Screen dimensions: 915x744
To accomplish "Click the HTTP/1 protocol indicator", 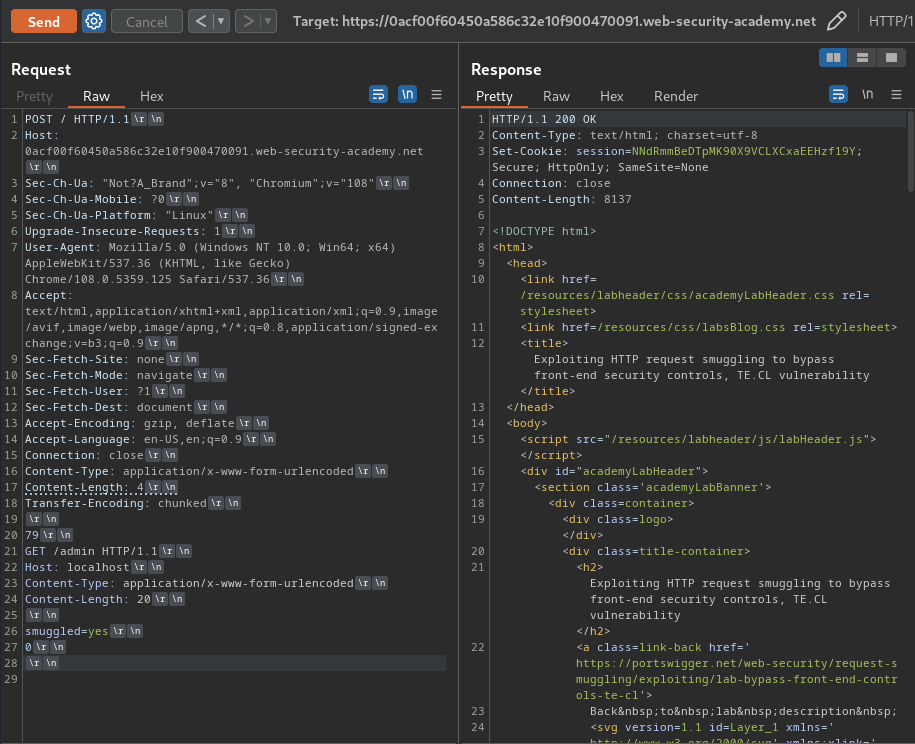I will coord(890,22).
